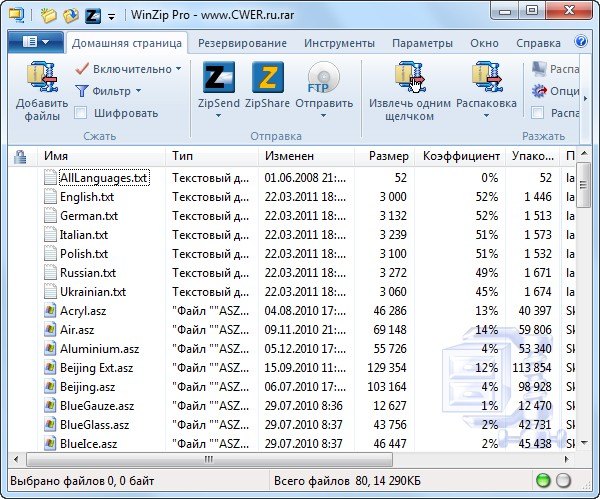This screenshot has height=499, width=600.
Task: Click the Распаковка (Unzip) icon
Action: (x=485, y=76)
